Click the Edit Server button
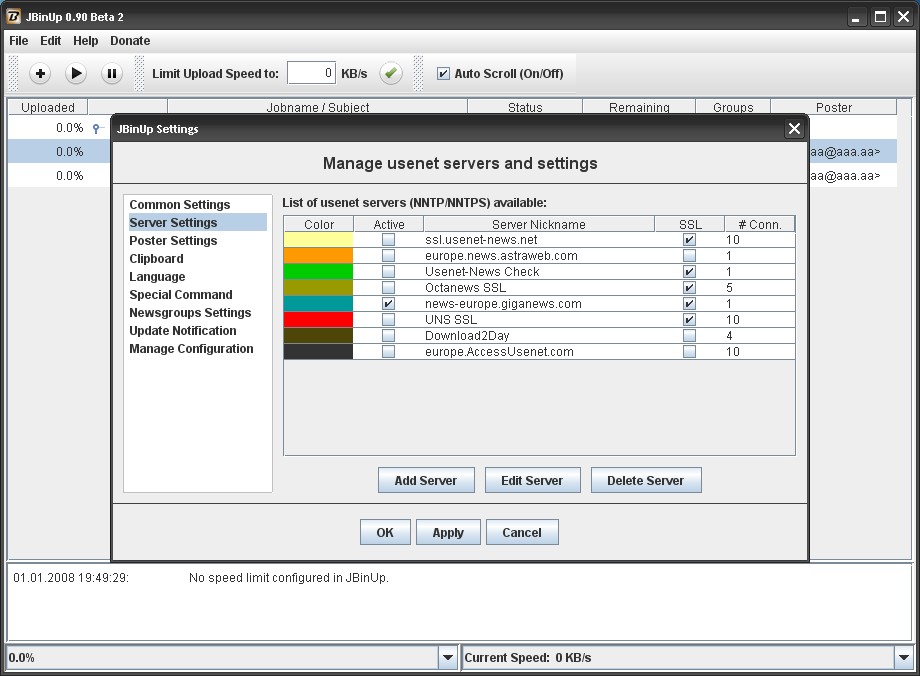This screenshot has height=676, width=920. coord(532,481)
